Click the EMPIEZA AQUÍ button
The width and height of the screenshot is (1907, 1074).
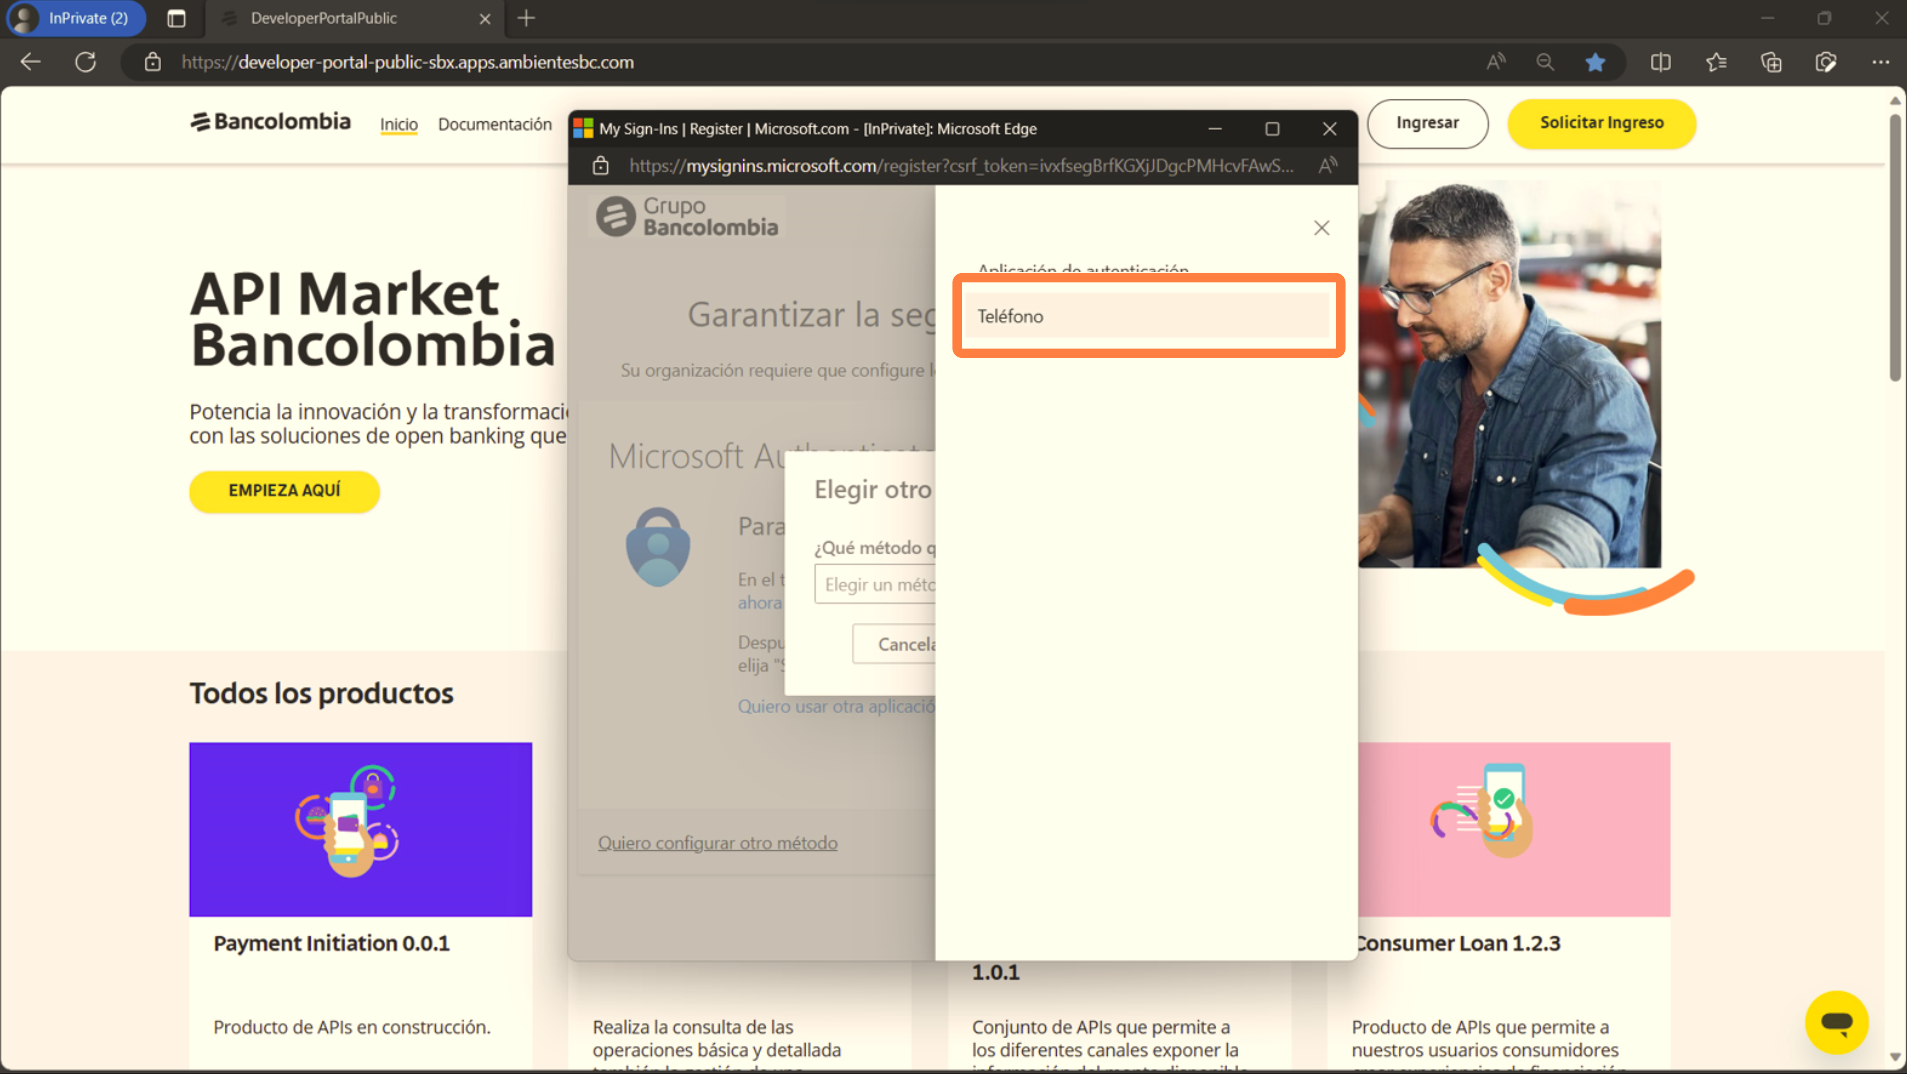pyautogui.click(x=284, y=491)
